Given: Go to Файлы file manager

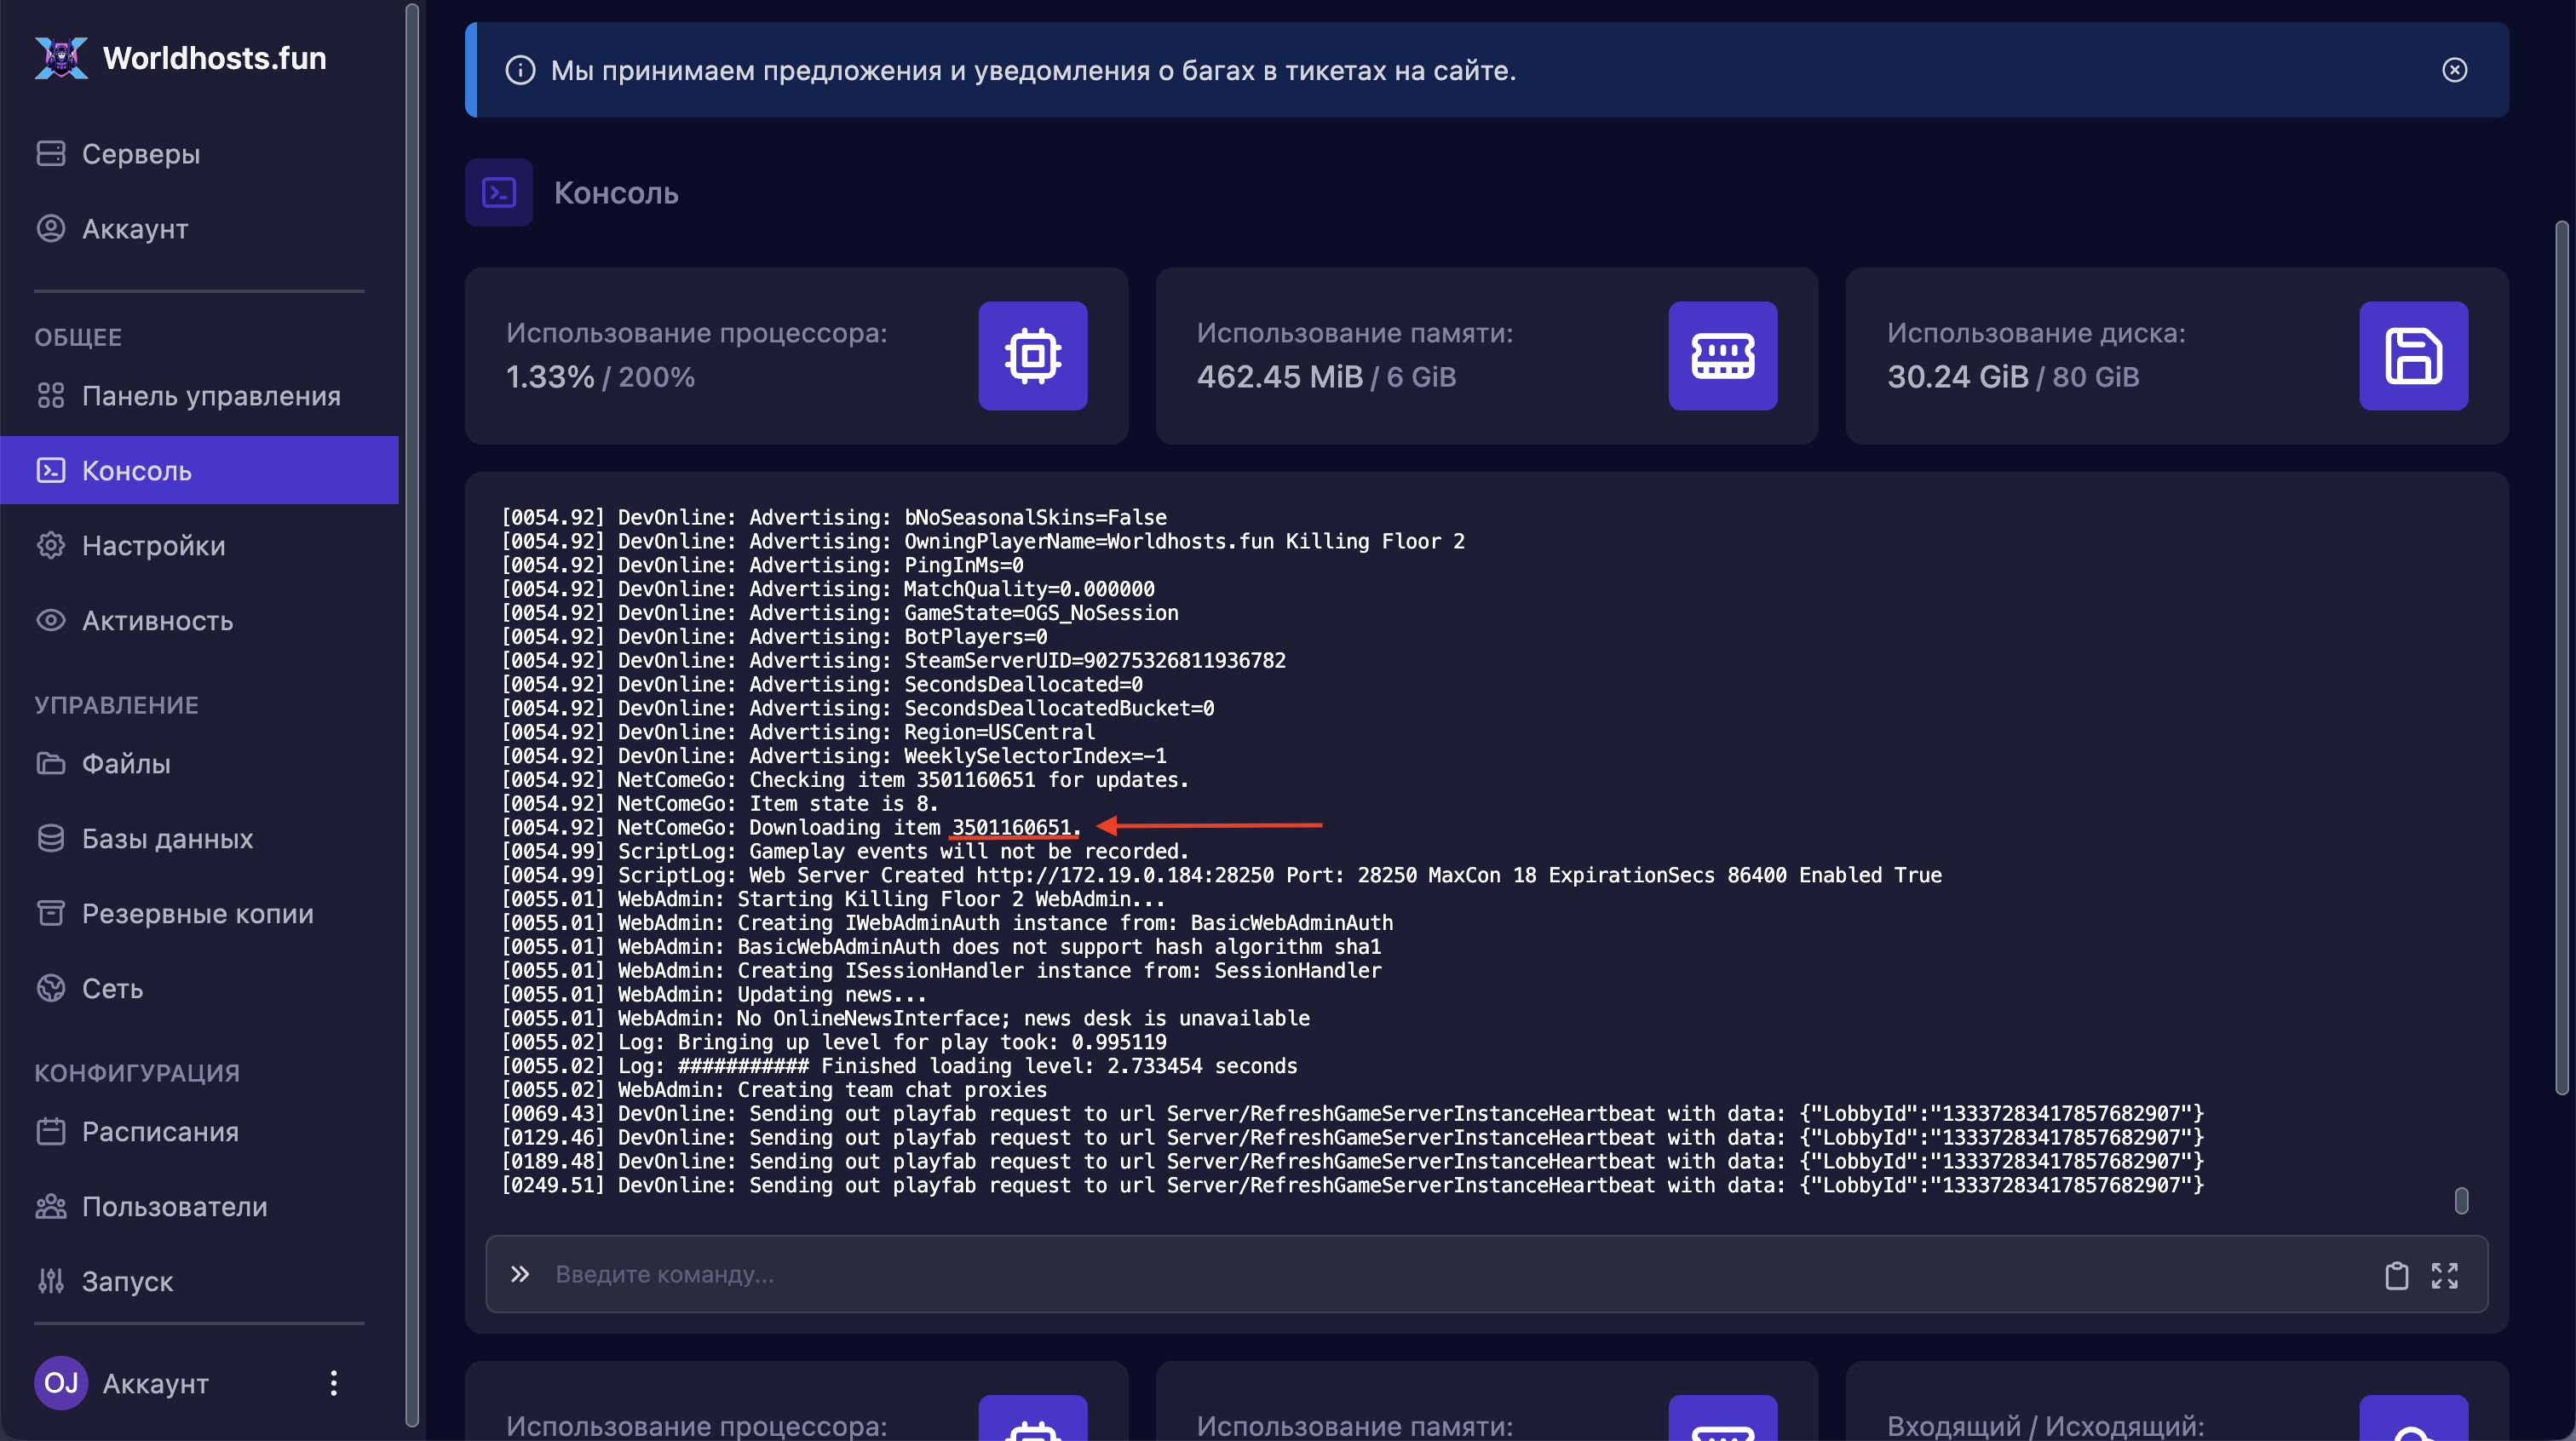Looking at the screenshot, I should (126, 764).
